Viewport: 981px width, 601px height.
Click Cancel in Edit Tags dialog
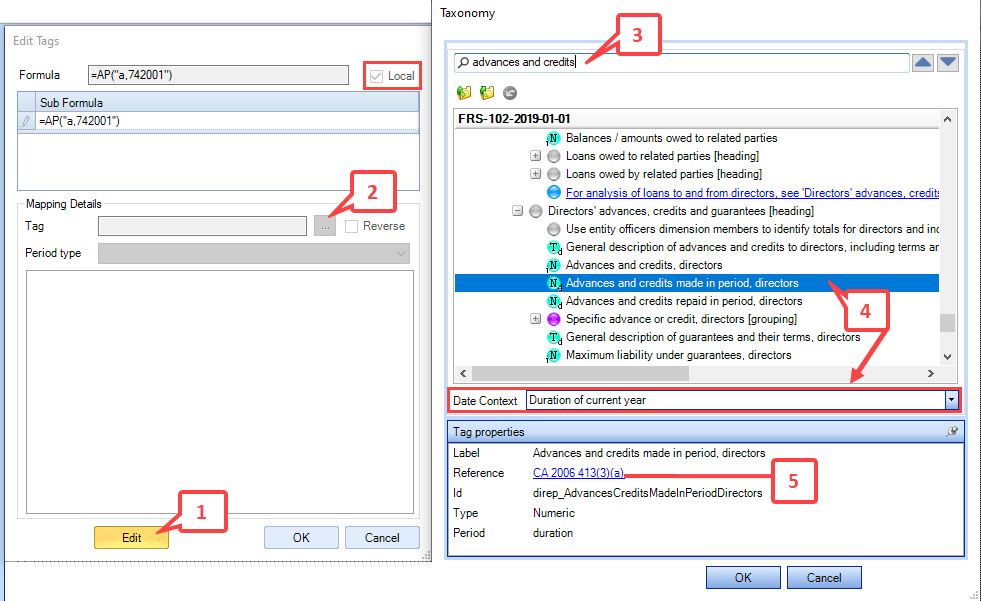tap(382, 537)
